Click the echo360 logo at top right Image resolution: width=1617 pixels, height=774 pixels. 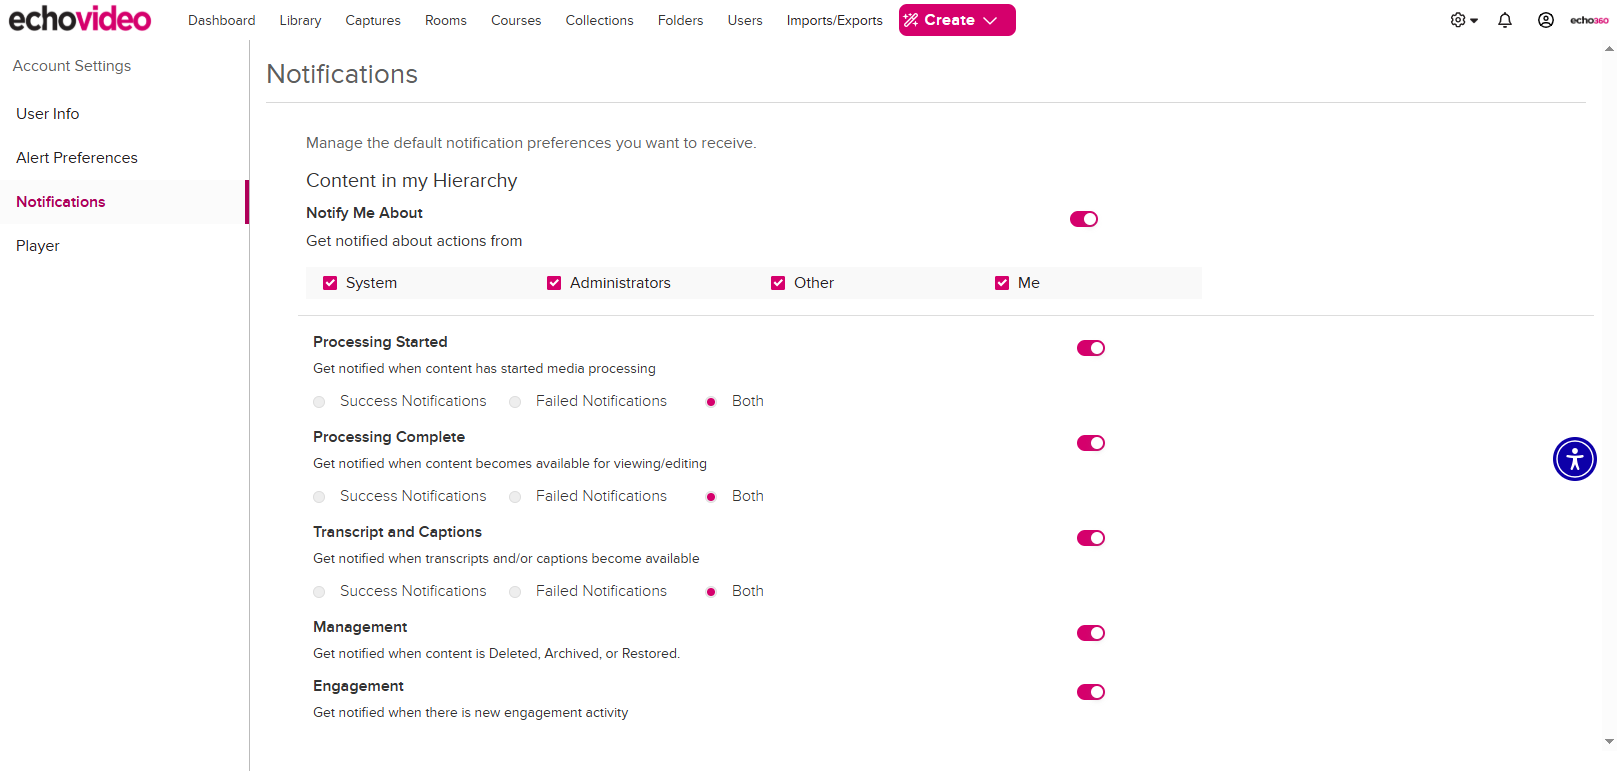1589,20
